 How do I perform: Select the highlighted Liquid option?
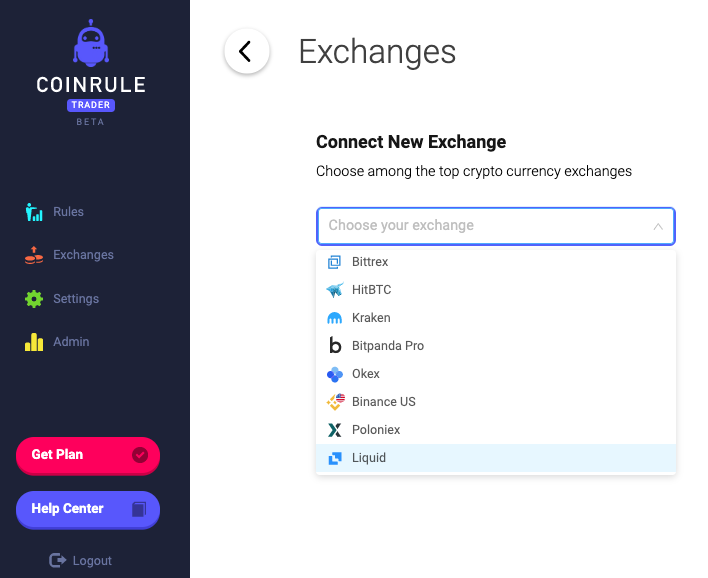pos(496,458)
